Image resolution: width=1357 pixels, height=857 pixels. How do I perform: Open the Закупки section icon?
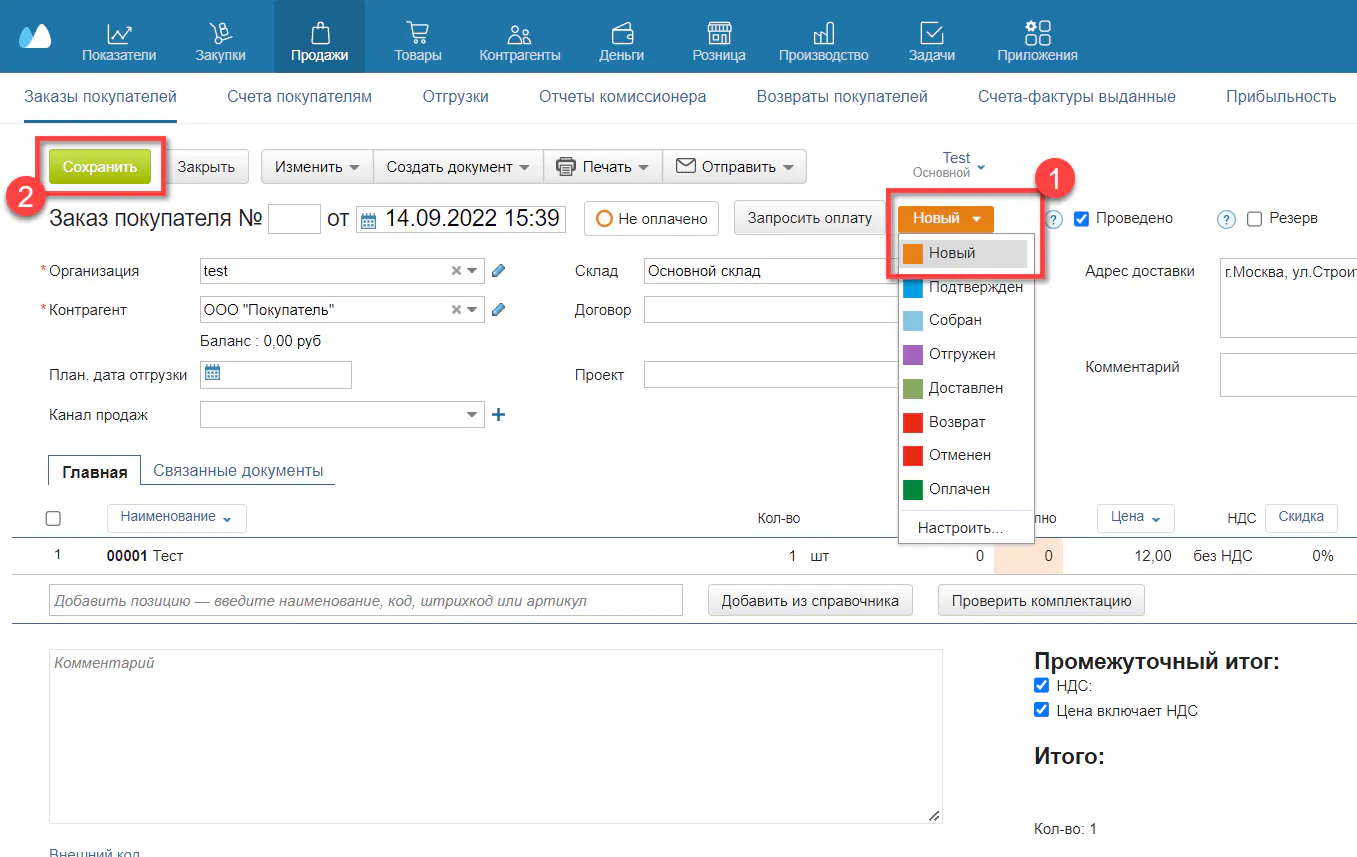(220, 34)
